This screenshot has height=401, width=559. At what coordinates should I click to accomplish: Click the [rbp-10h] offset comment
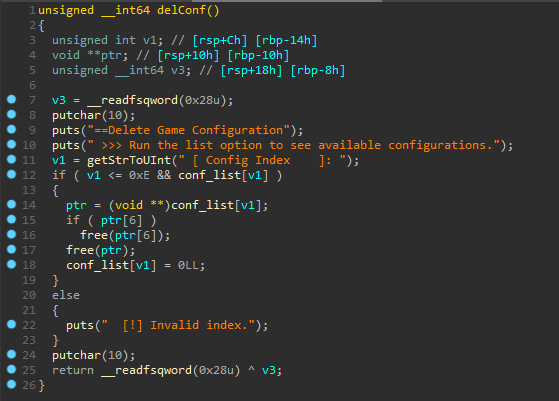pyautogui.click(x=258, y=55)
